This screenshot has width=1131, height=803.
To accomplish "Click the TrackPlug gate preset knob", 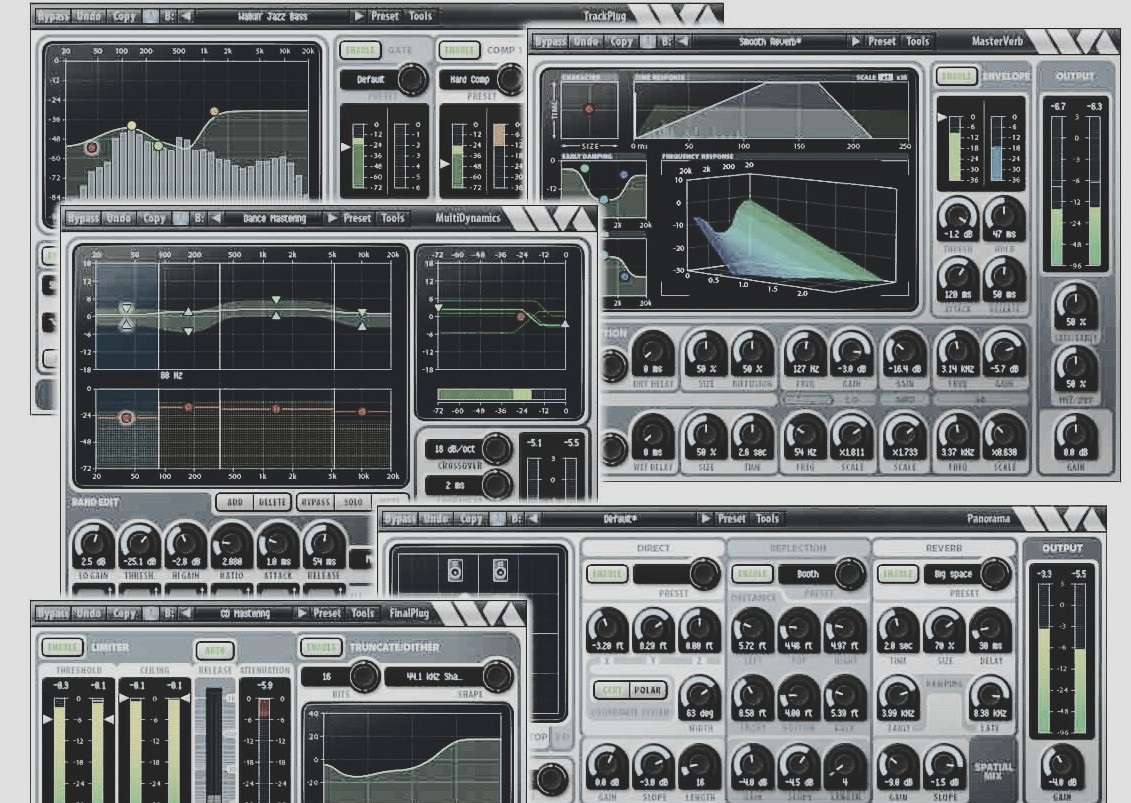I will click(412, 79).
